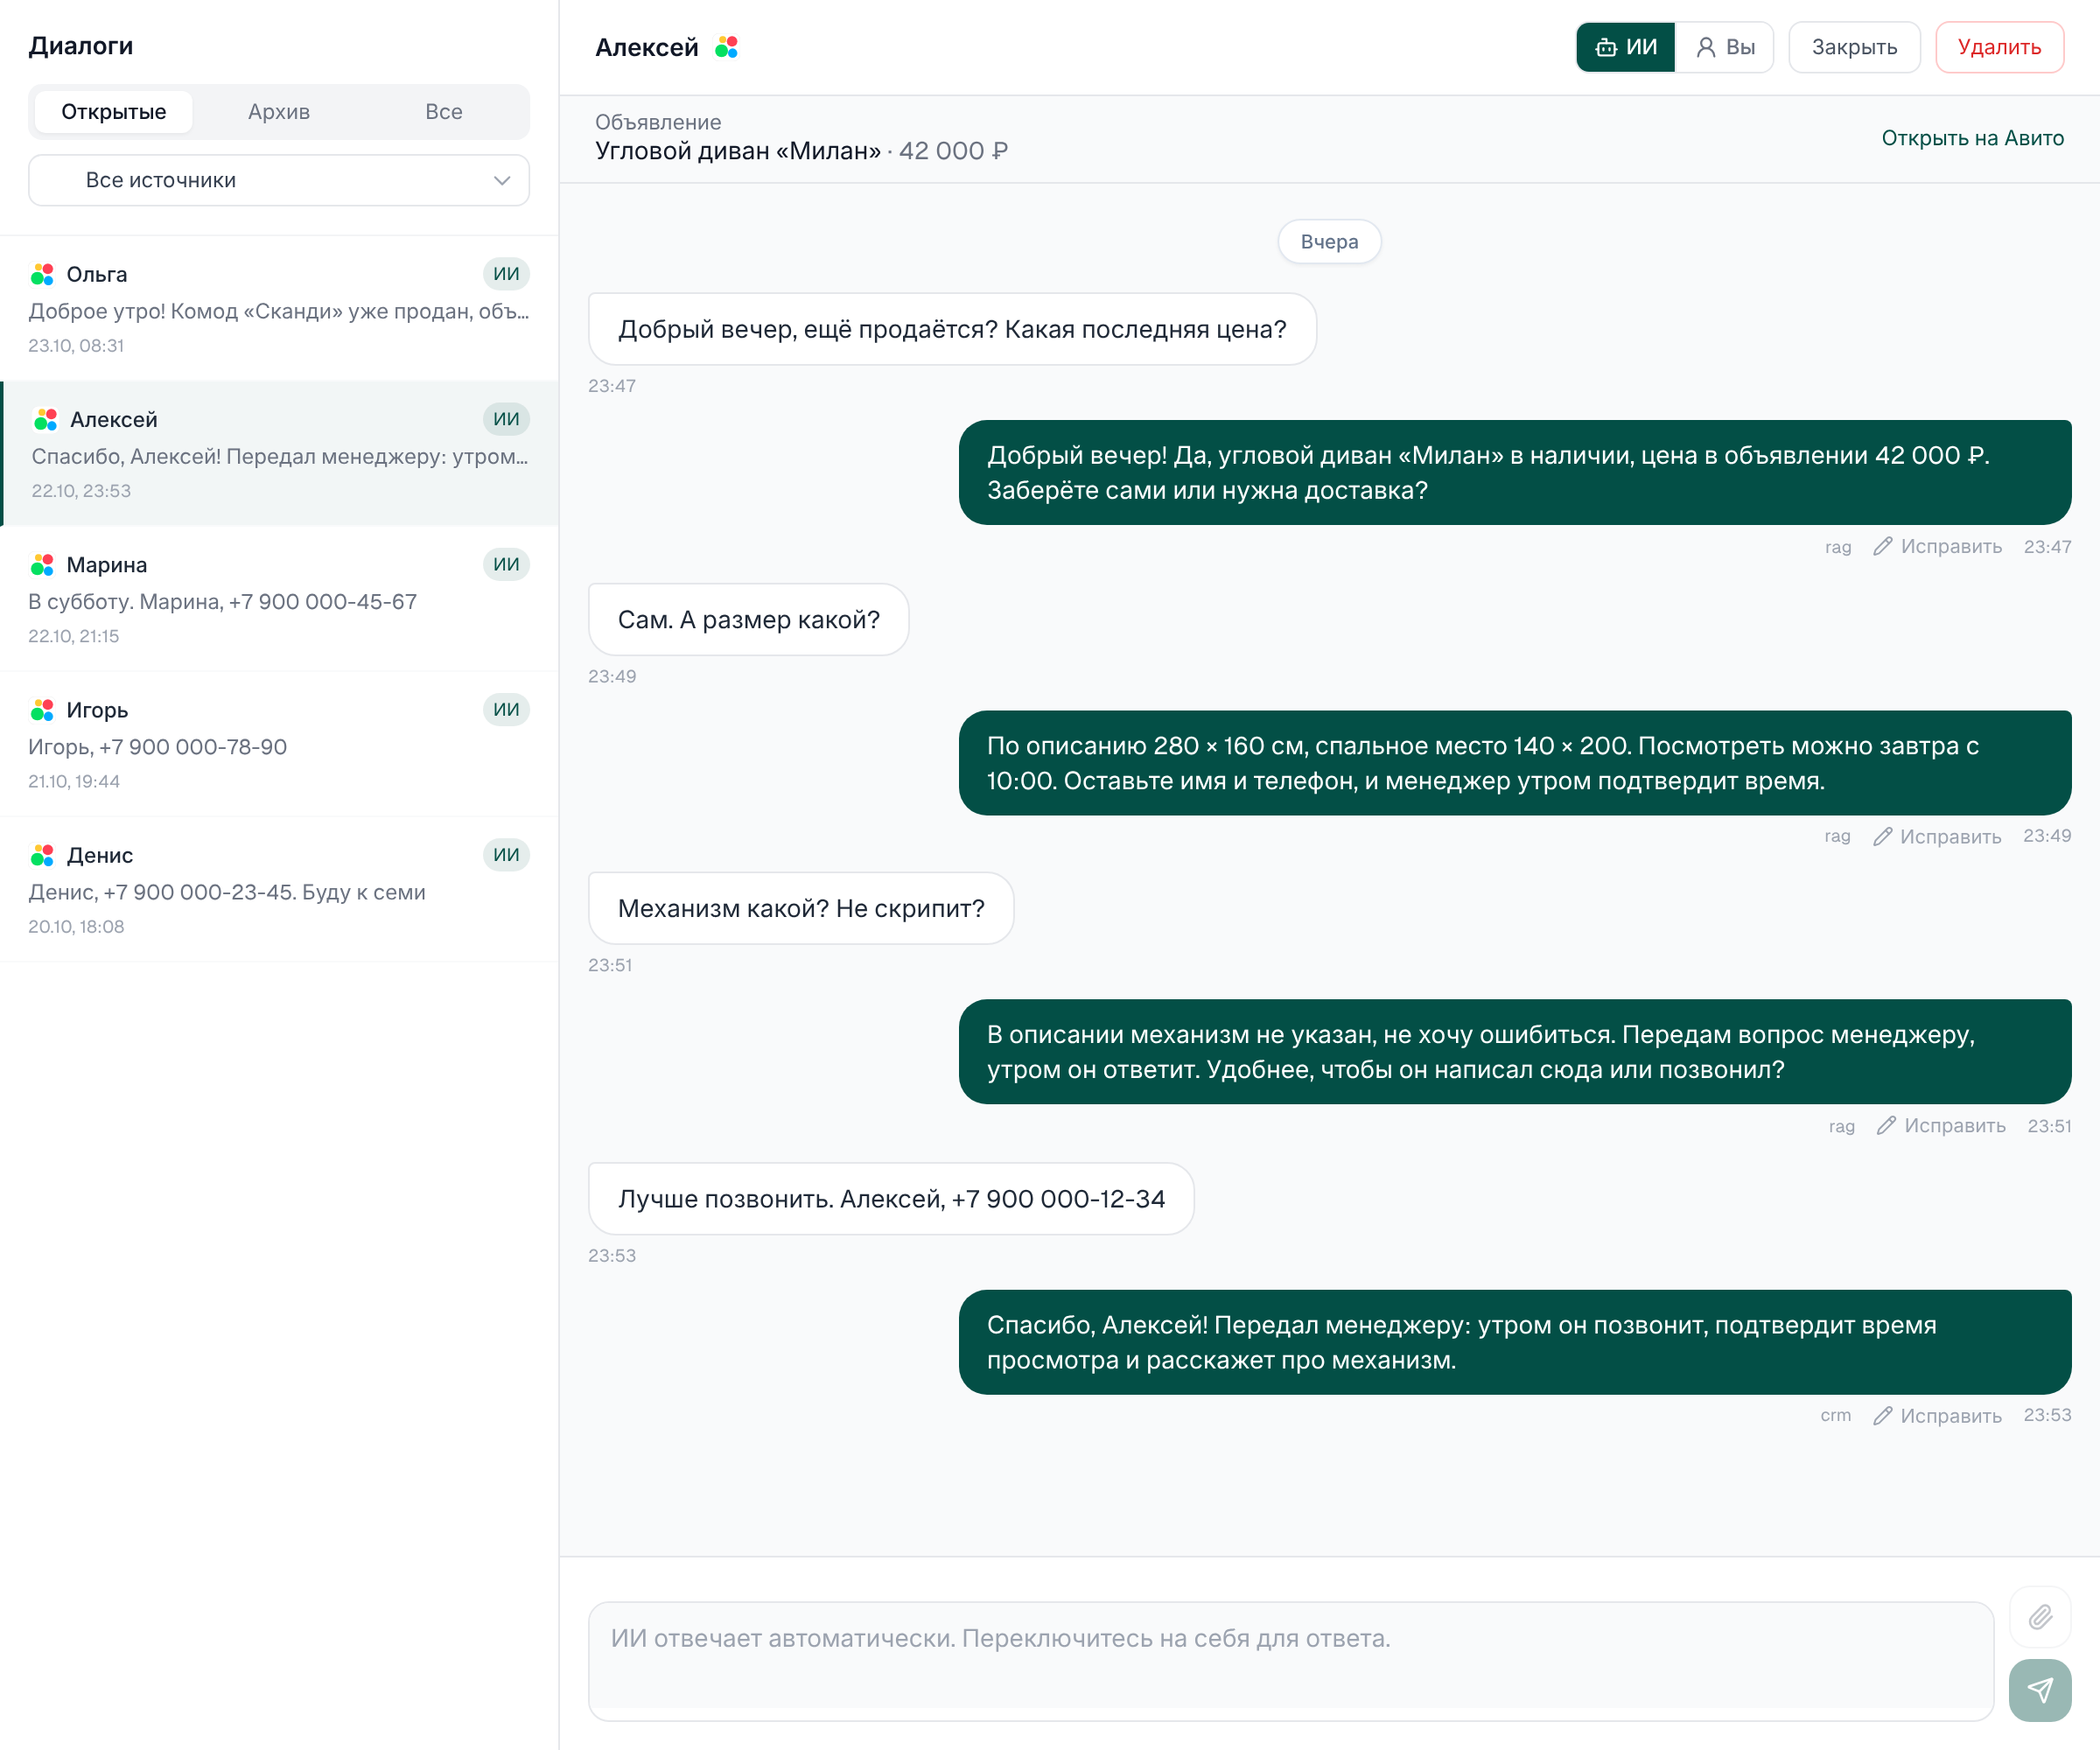The height and width of the screenshot is (1750, 2100).
Task: Click message 'Механизм какой? Не скрипит?'
Action: coord(801,908)
